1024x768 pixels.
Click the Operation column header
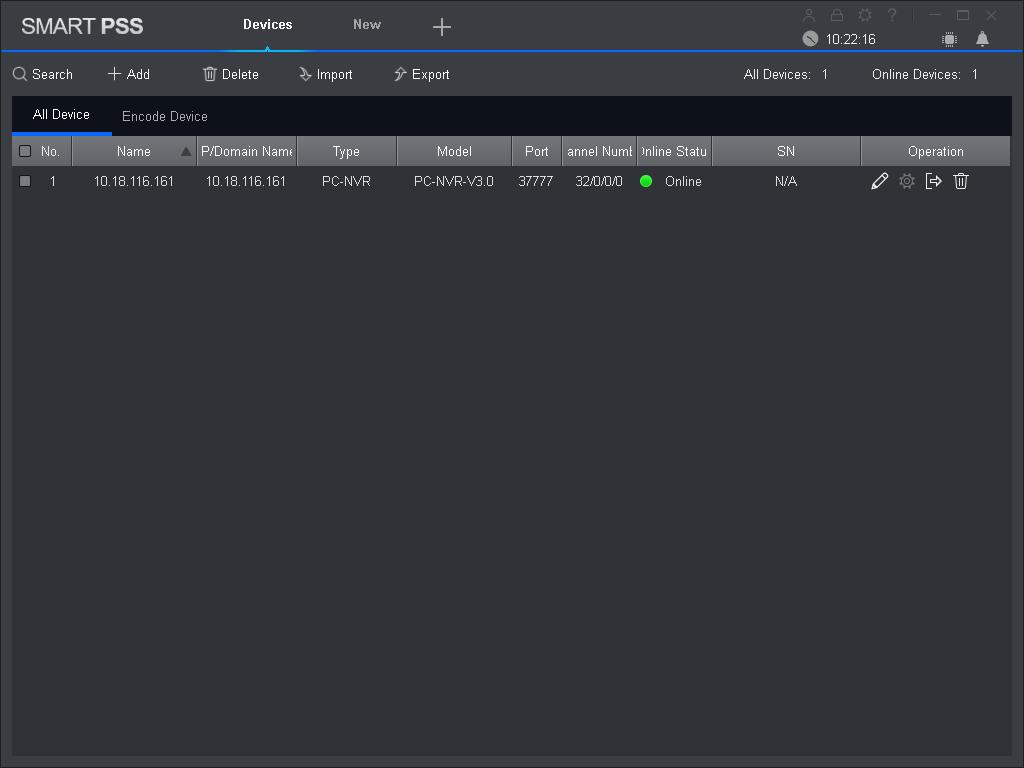tap(935, 152)
